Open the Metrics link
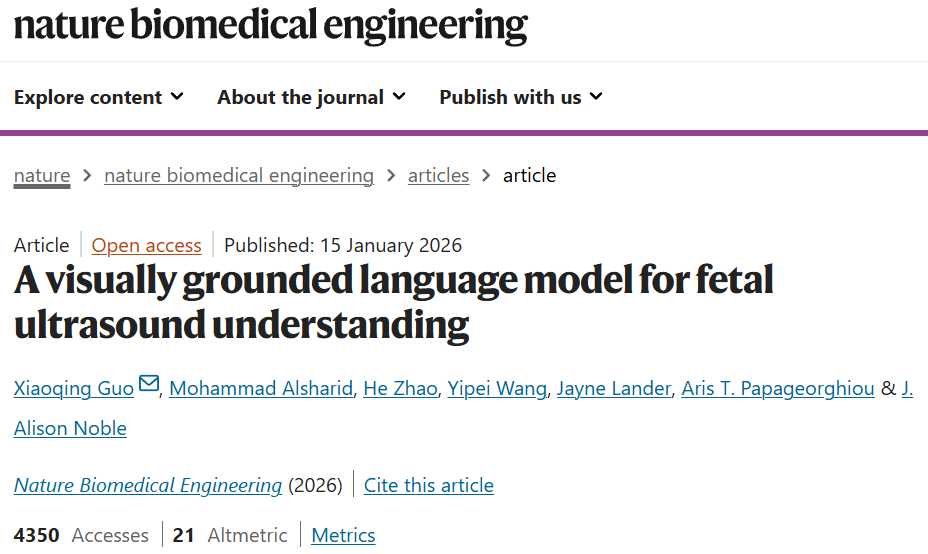The image size is (928, 554). (x=343, y=536)
